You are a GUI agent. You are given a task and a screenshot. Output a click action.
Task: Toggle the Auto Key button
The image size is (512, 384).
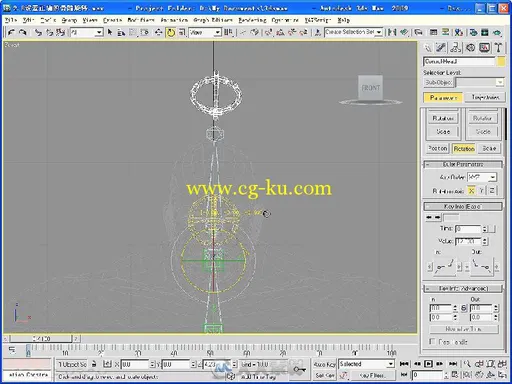[324, 364]
